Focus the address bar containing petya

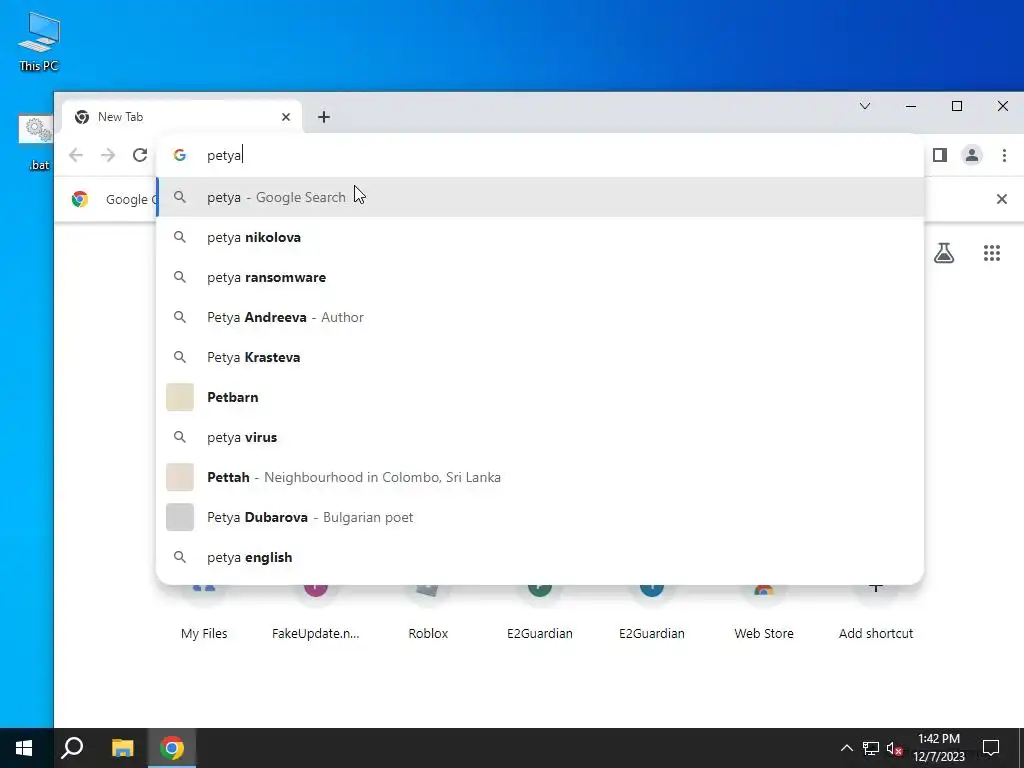pos(539,155)
